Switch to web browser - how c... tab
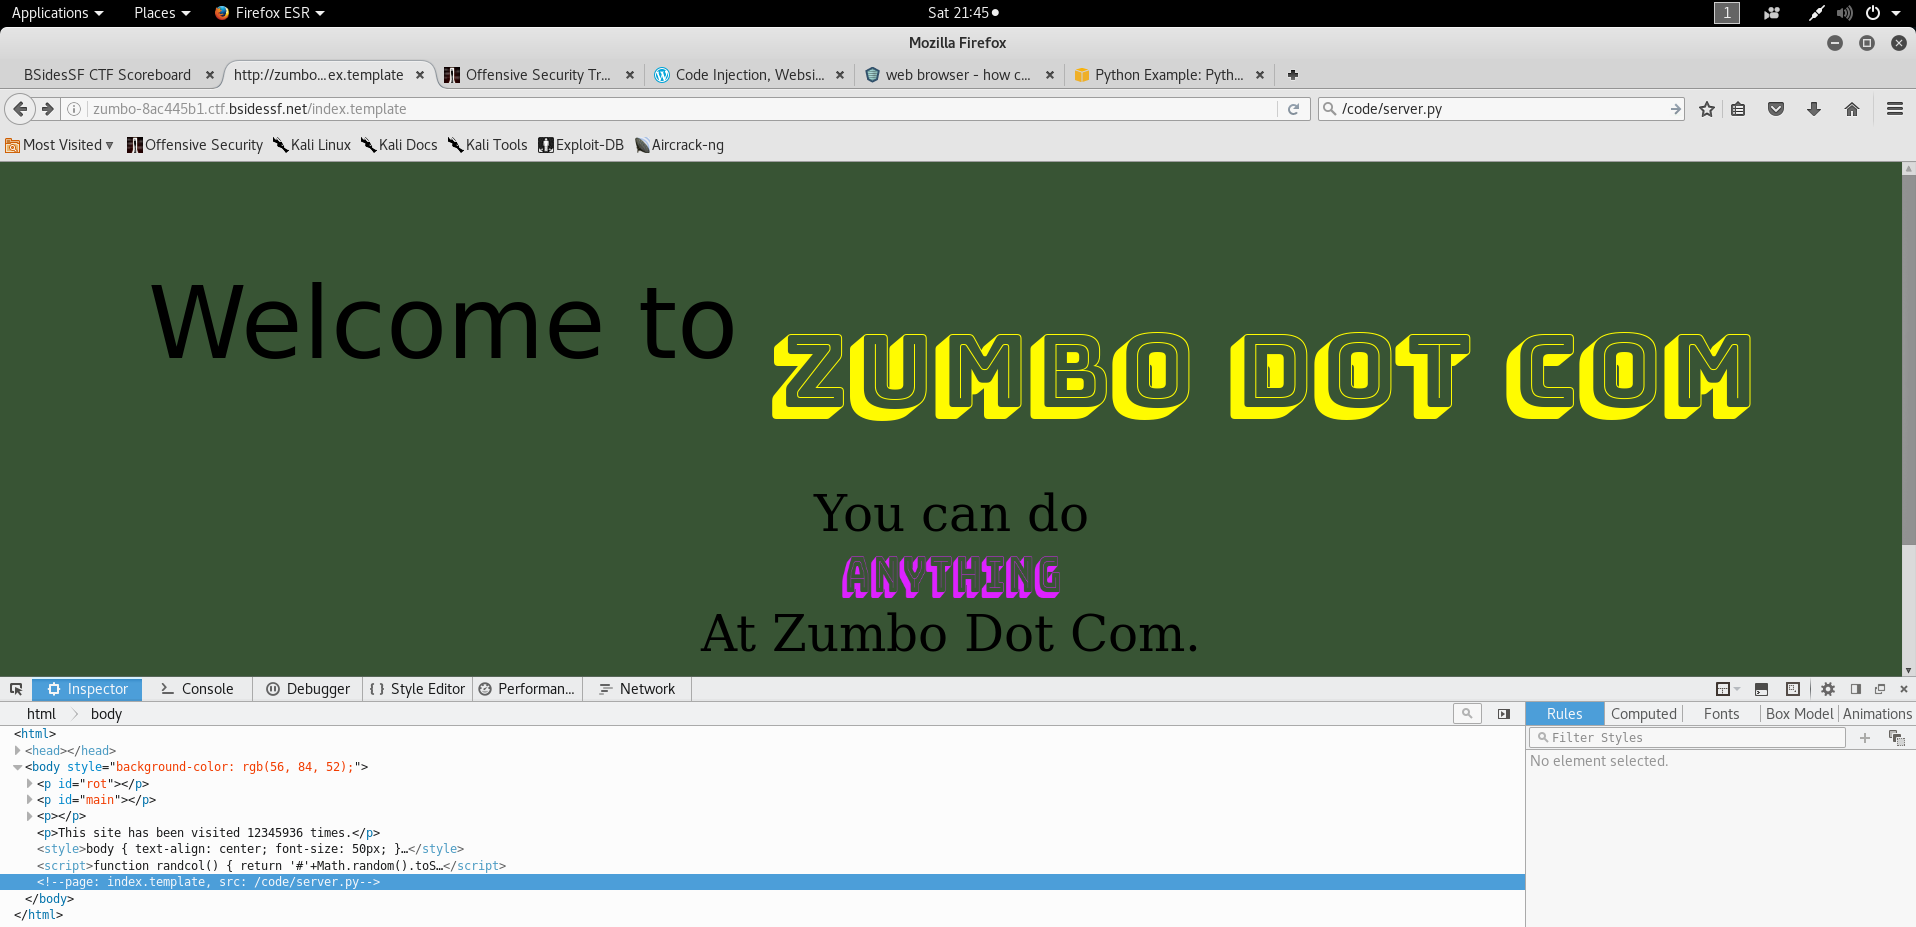The image size is (1916, 927). (x=958, y=75)
